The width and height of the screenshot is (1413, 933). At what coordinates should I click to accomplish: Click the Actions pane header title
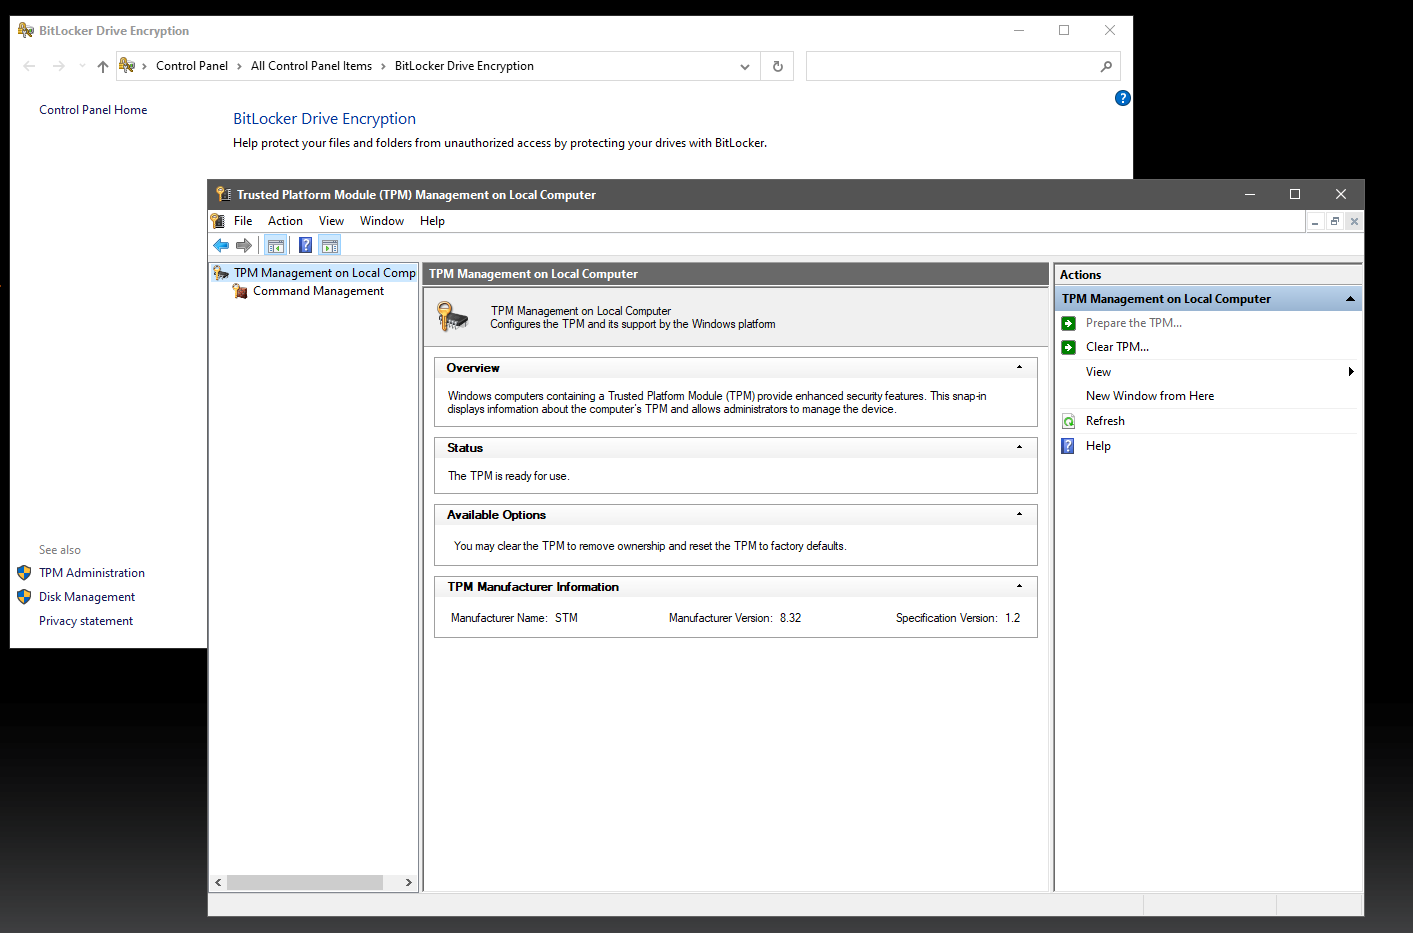tap(1080, 275)
